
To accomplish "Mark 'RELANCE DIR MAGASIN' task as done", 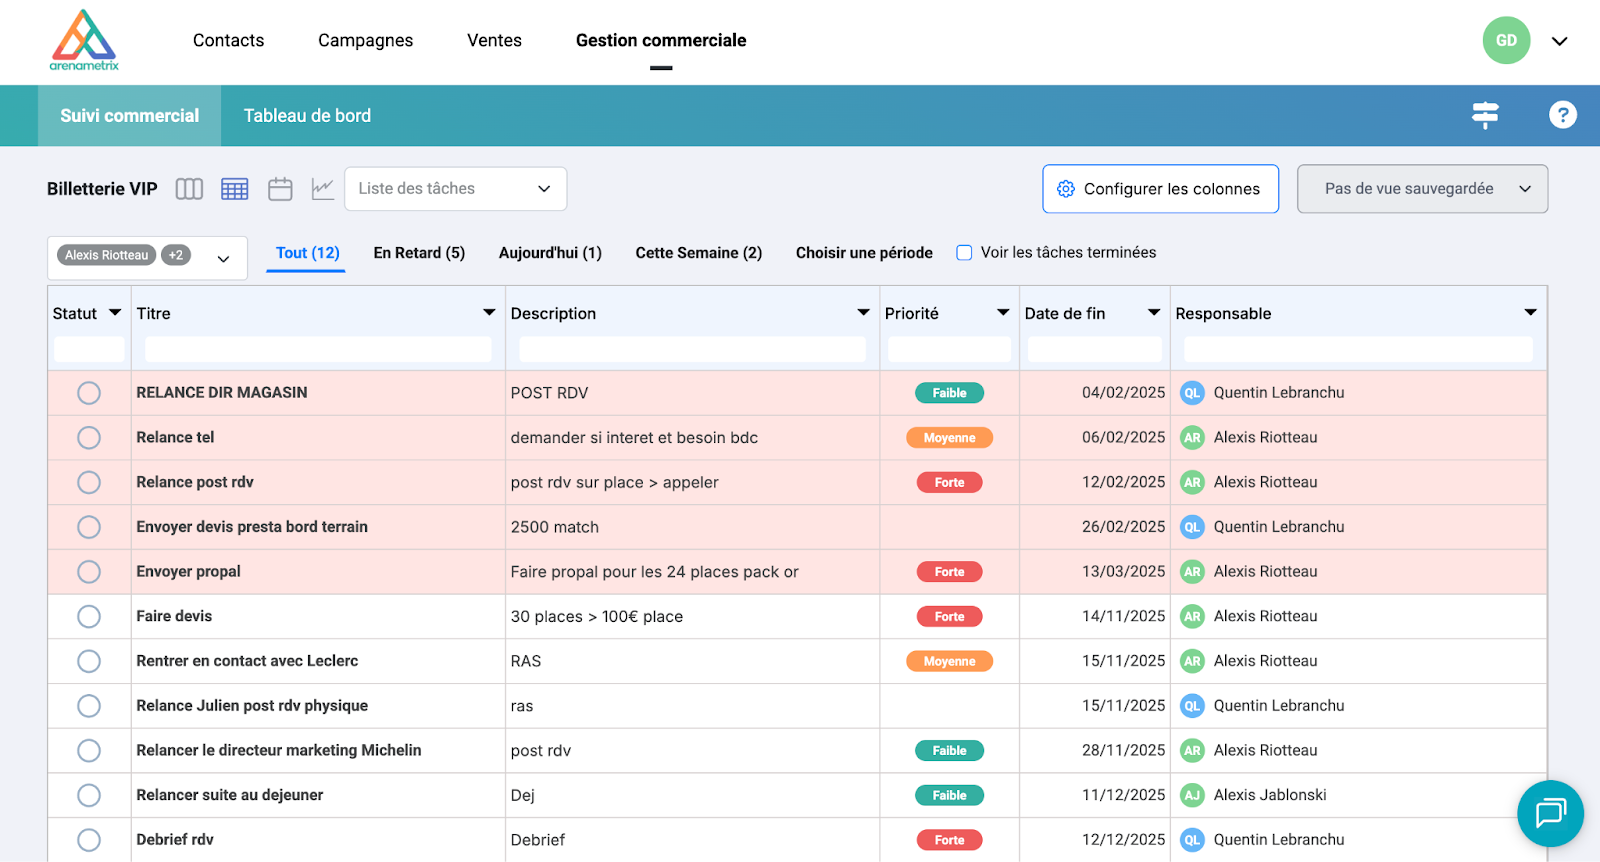I will [89, 393].
